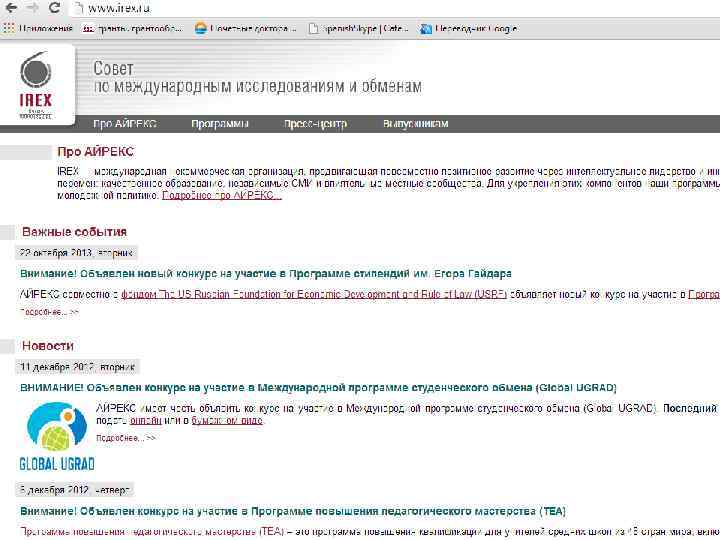This screenshot has height=540, width=720.
Task: Open the Google Translate bookmark
Action: click(x=470, y=28)
